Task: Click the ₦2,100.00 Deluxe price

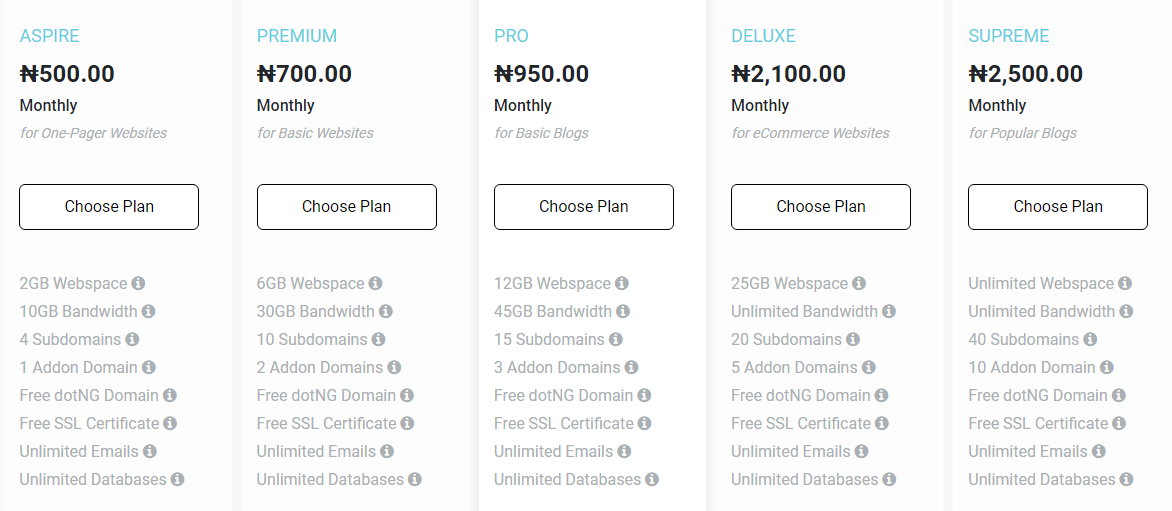Action: coord(789,74)
